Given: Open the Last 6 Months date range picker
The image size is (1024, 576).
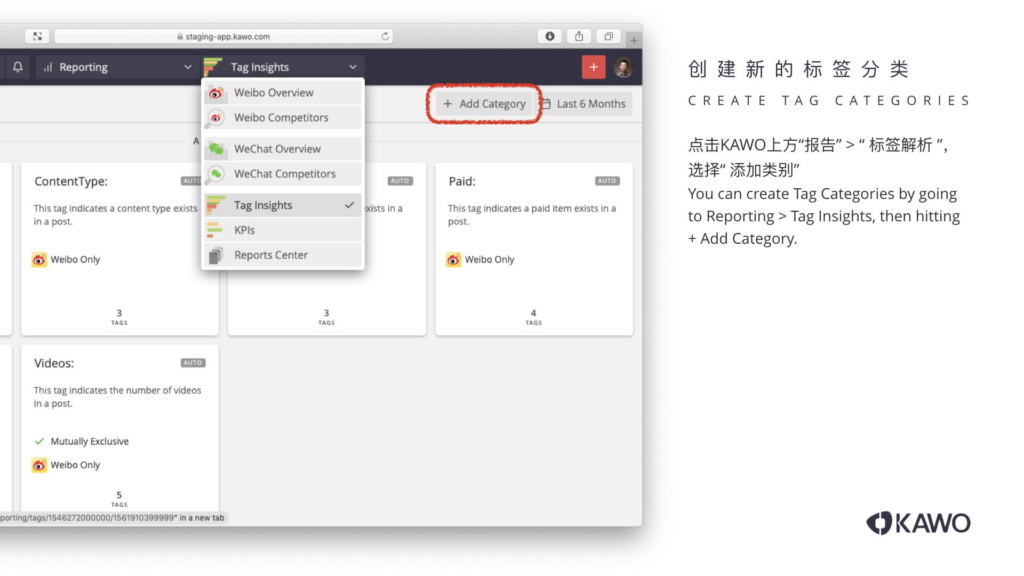Looking at the screenshot, I should 583,104.
